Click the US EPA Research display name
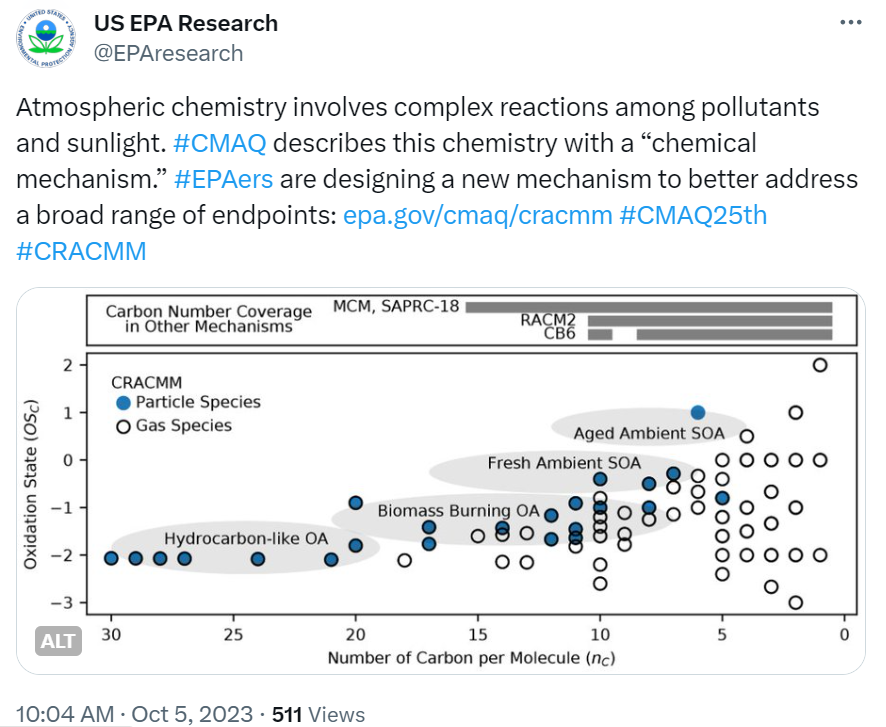This screenshot has height=727, width=886. click(185, 22)
